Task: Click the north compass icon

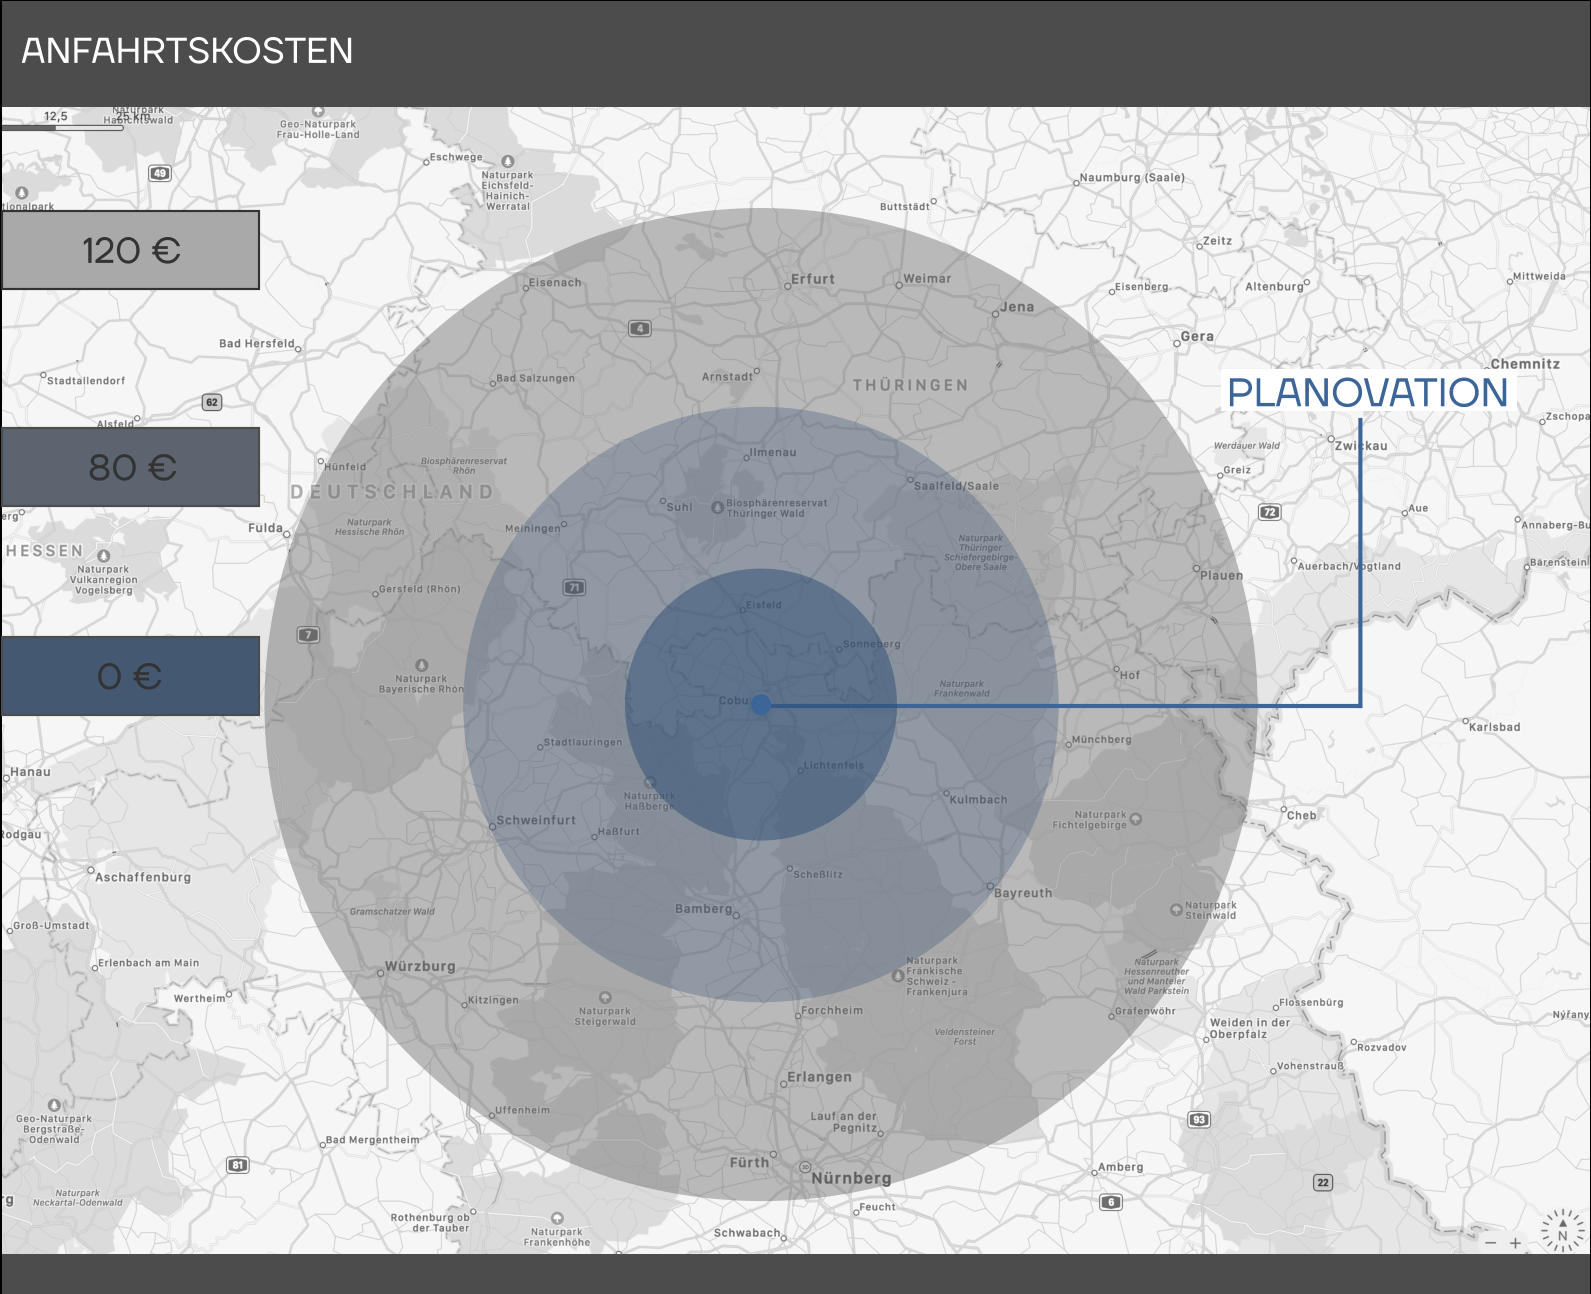Action: [x=1562, y=1232]
